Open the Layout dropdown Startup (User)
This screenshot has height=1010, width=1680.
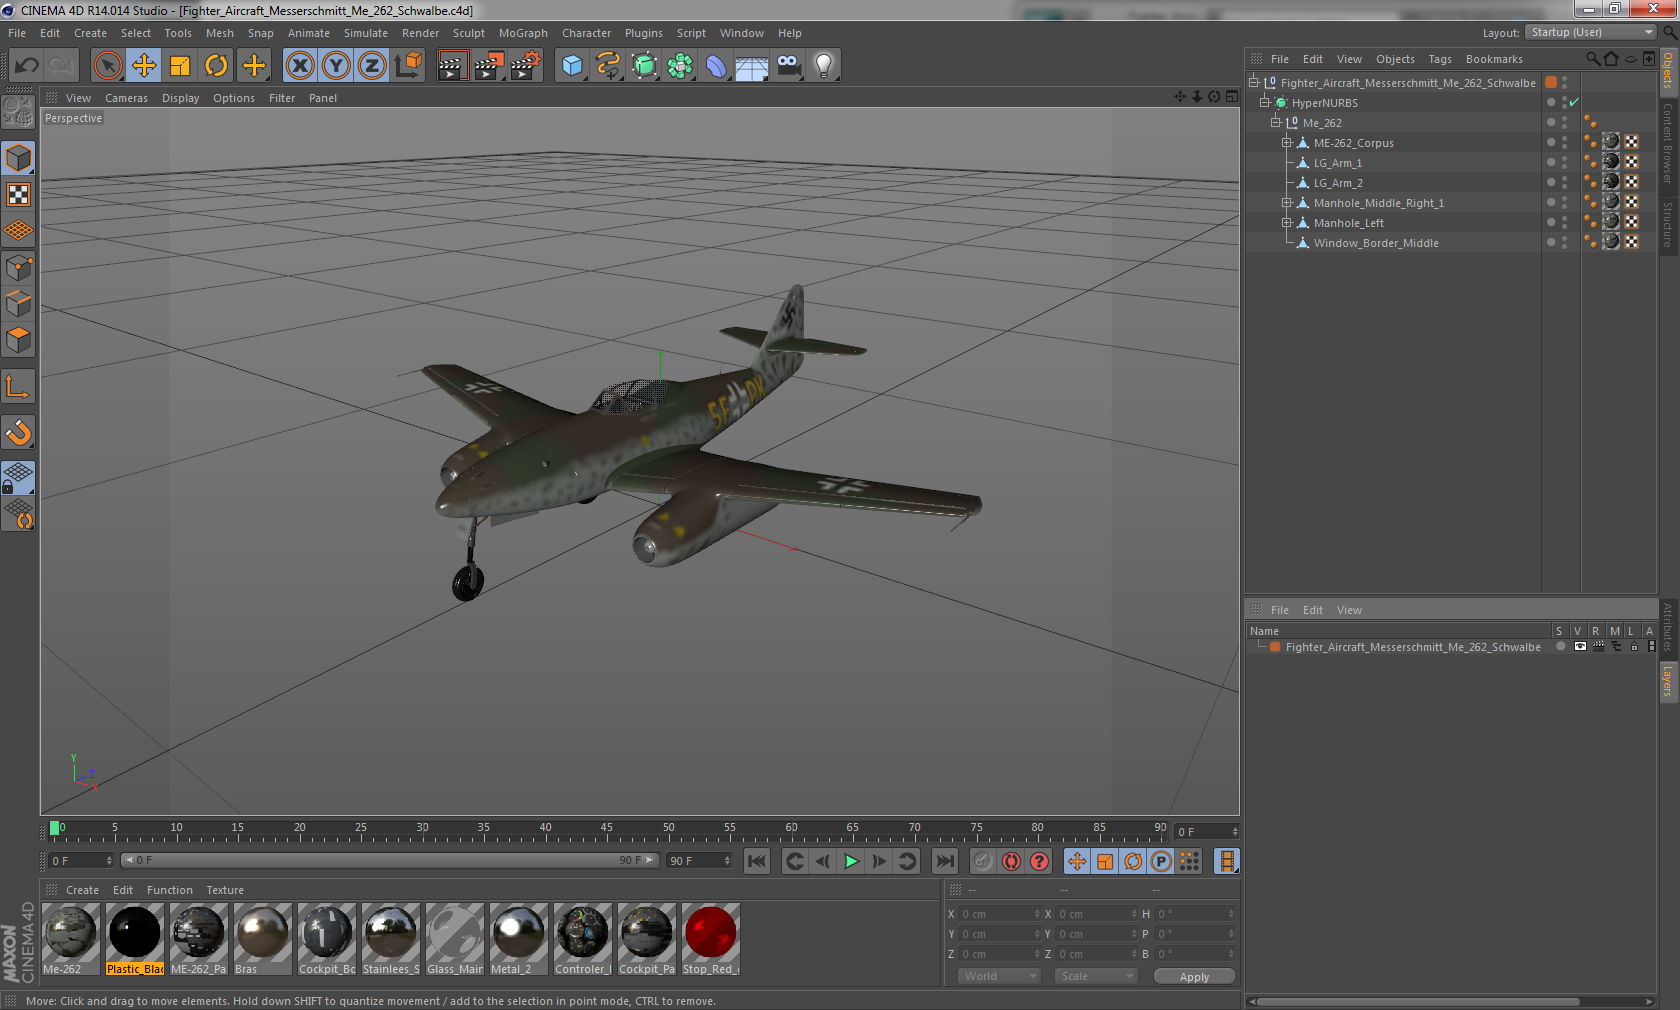coord(1591,32)
